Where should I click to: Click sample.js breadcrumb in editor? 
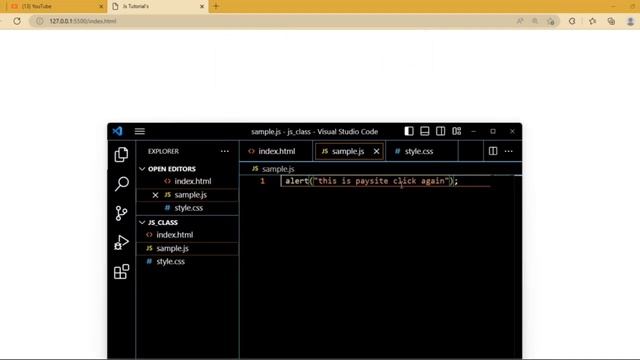click(278, 169)
